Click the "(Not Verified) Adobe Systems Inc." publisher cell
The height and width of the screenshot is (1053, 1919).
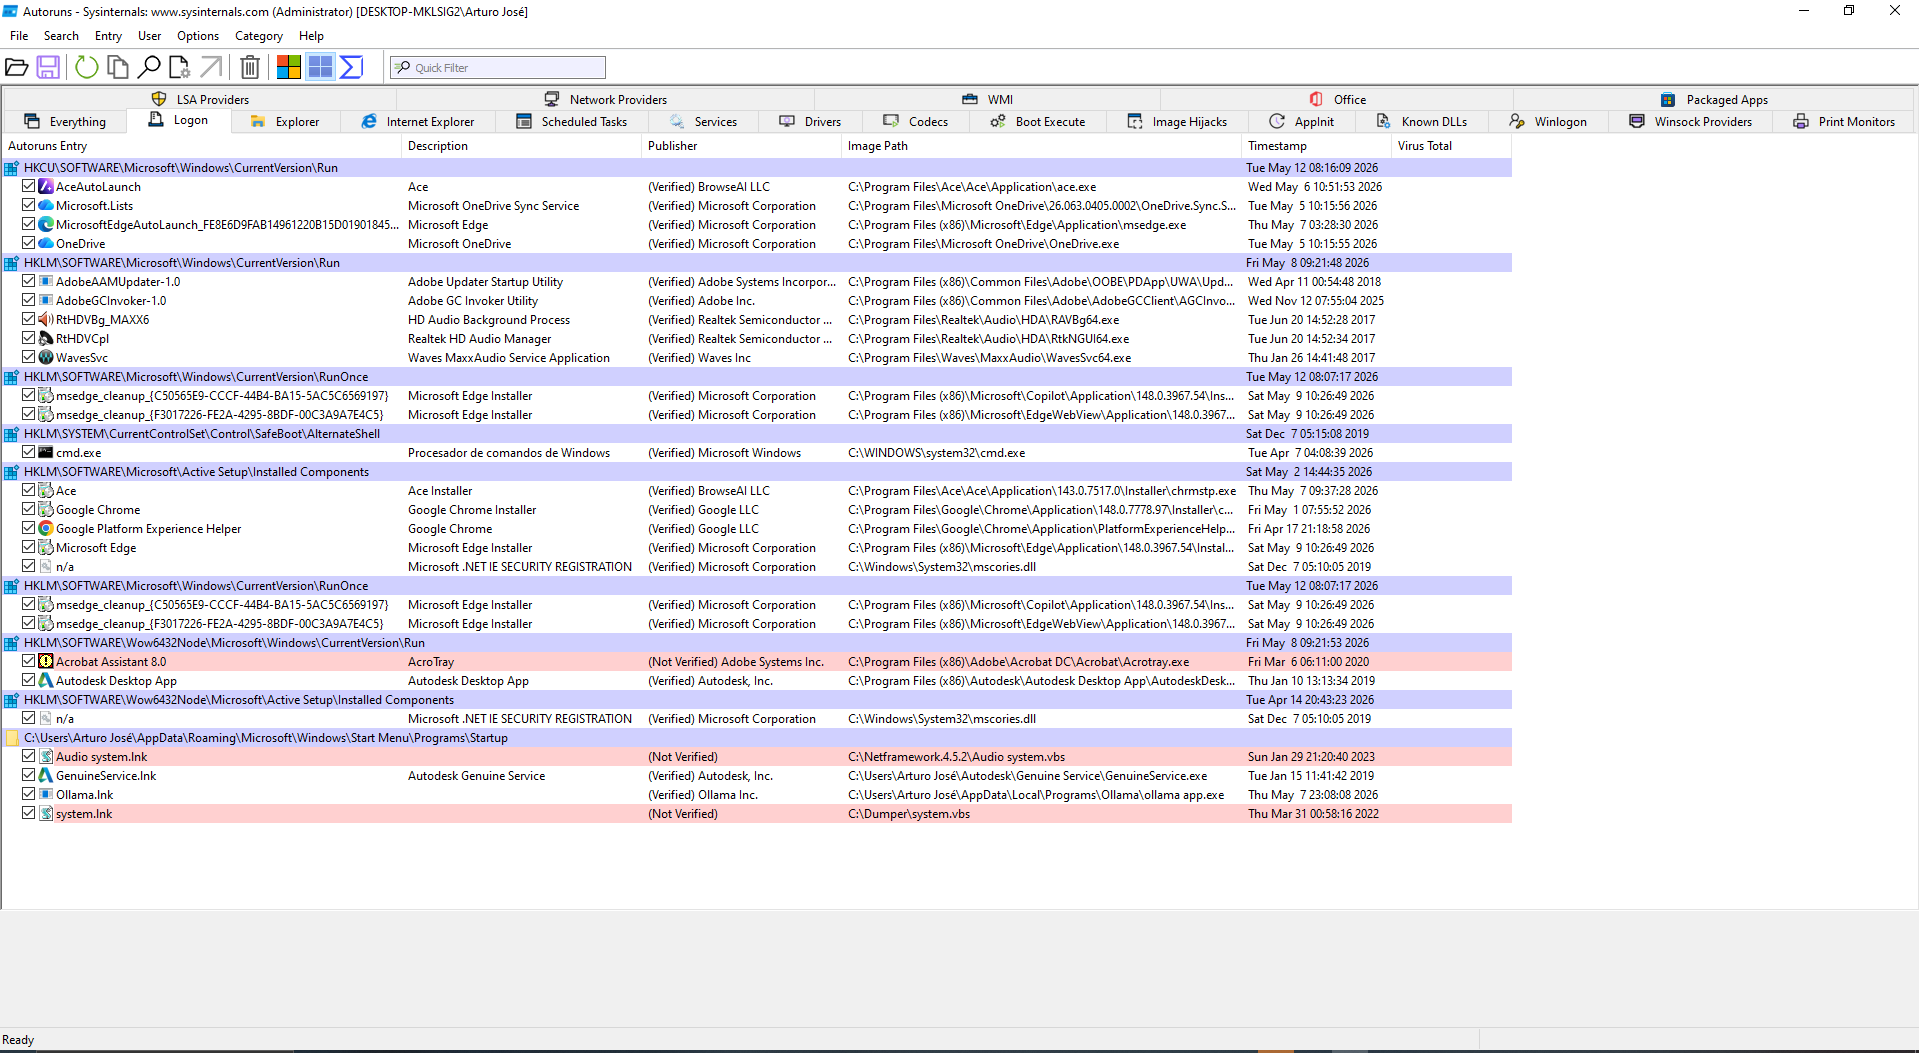pyautogui.click(x=736, y=661)
